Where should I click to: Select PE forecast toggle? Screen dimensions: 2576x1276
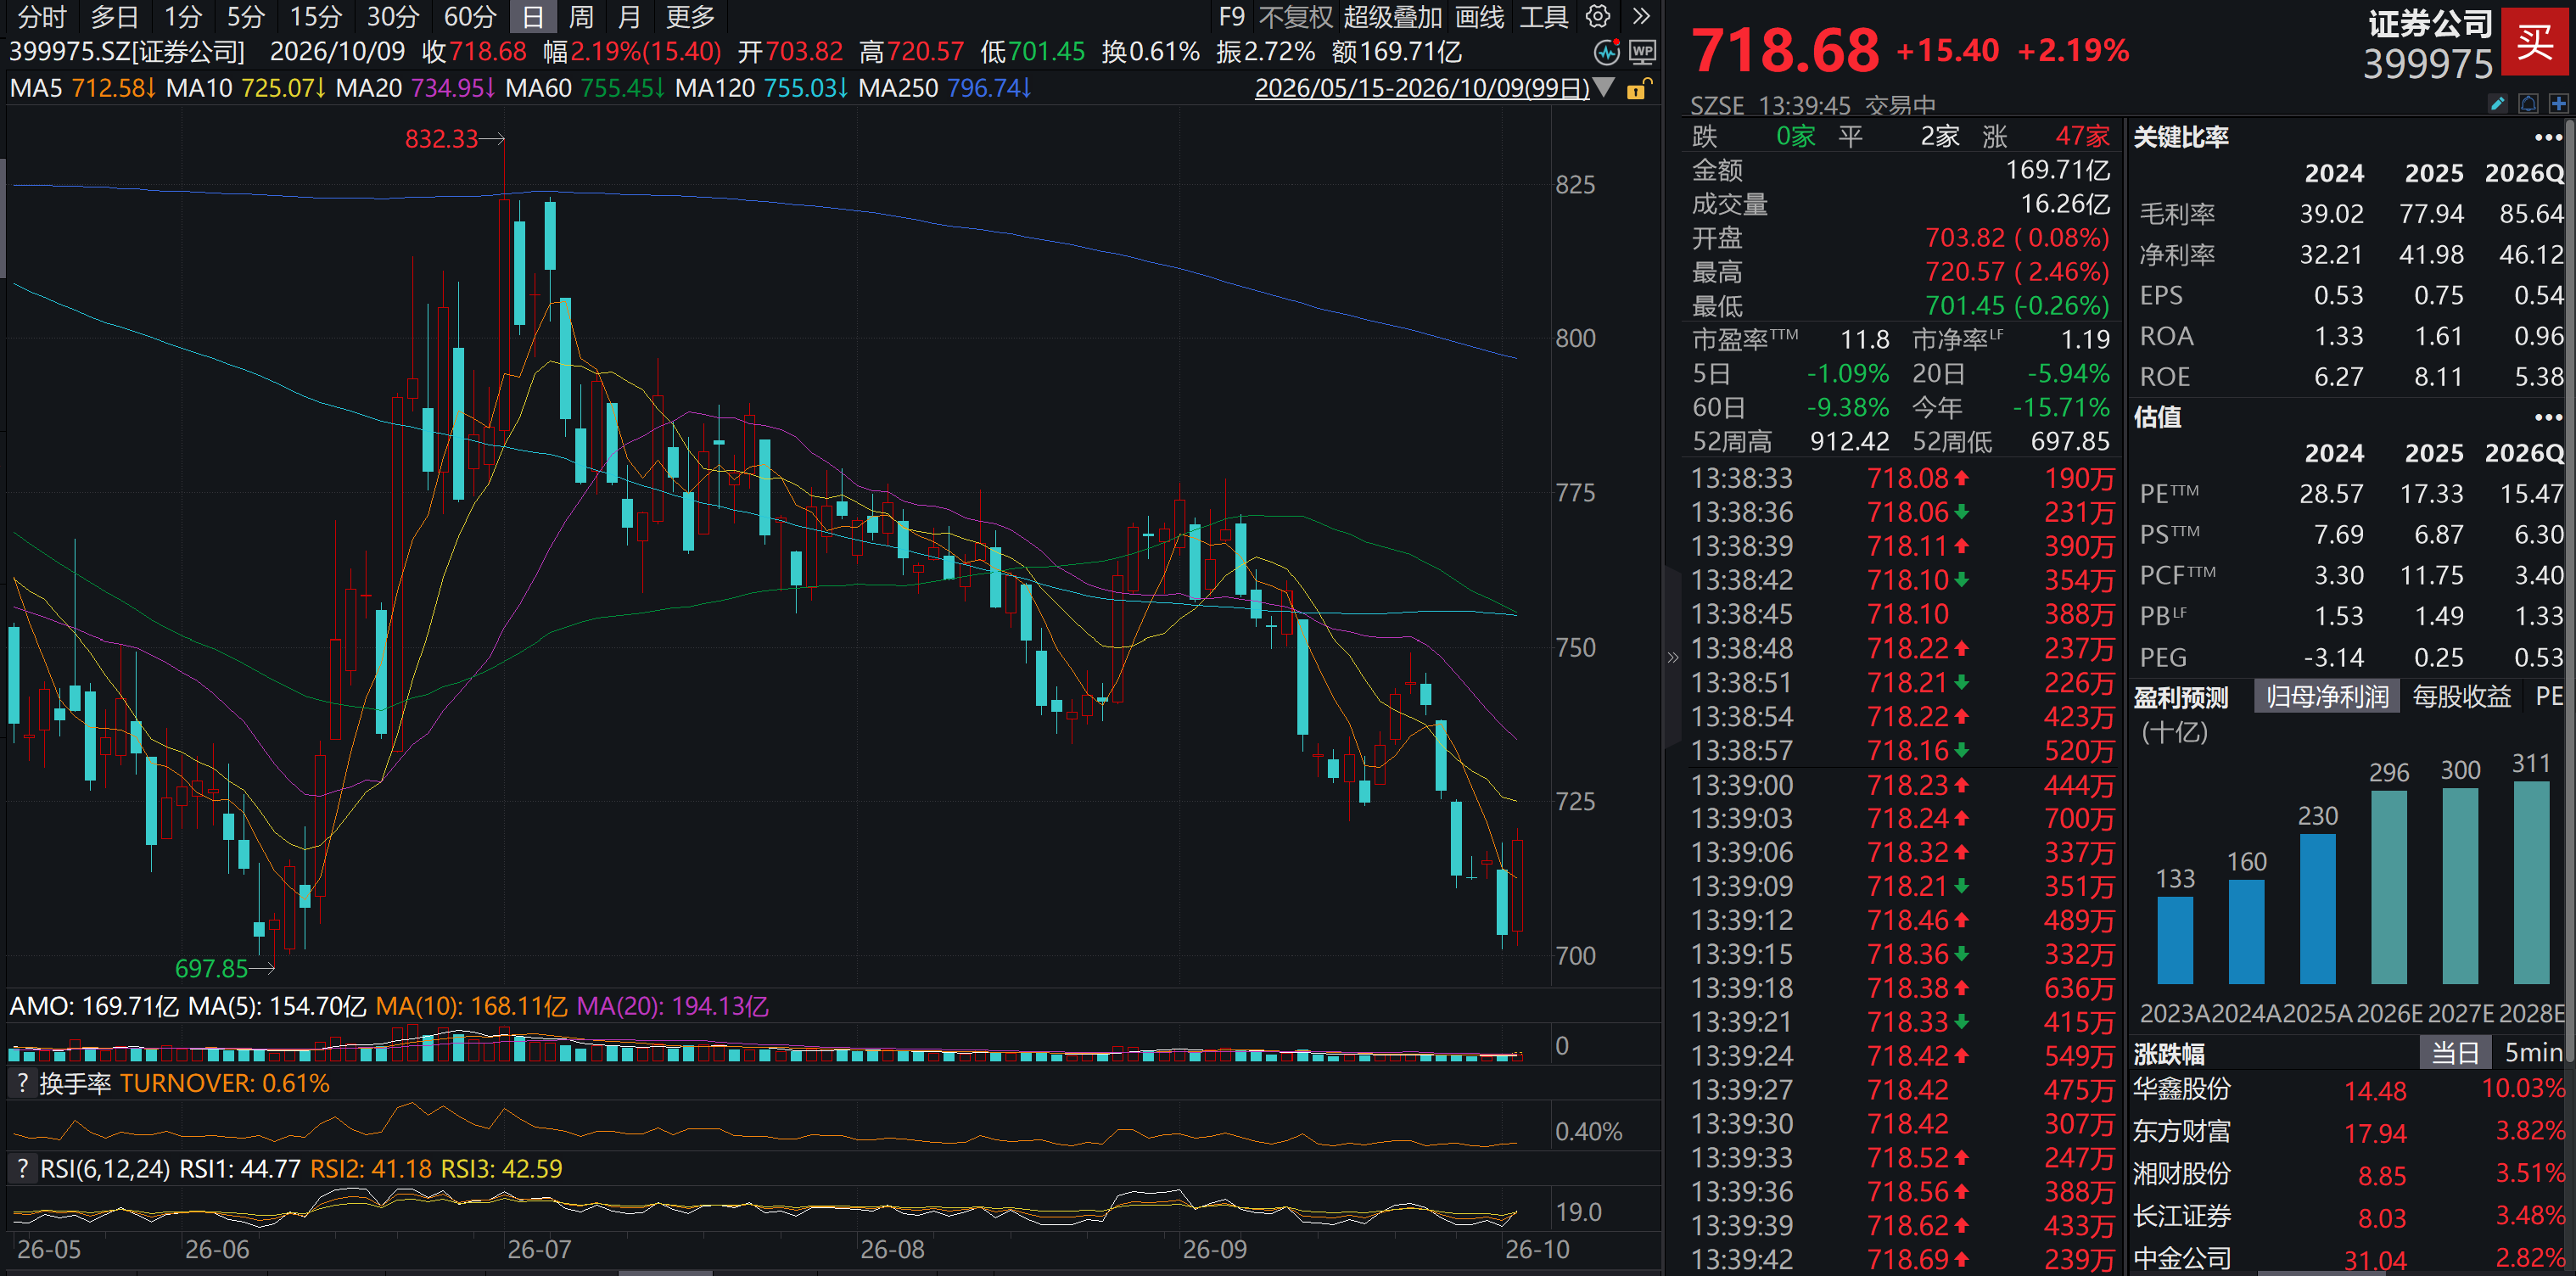click(x=2548, y=697)
